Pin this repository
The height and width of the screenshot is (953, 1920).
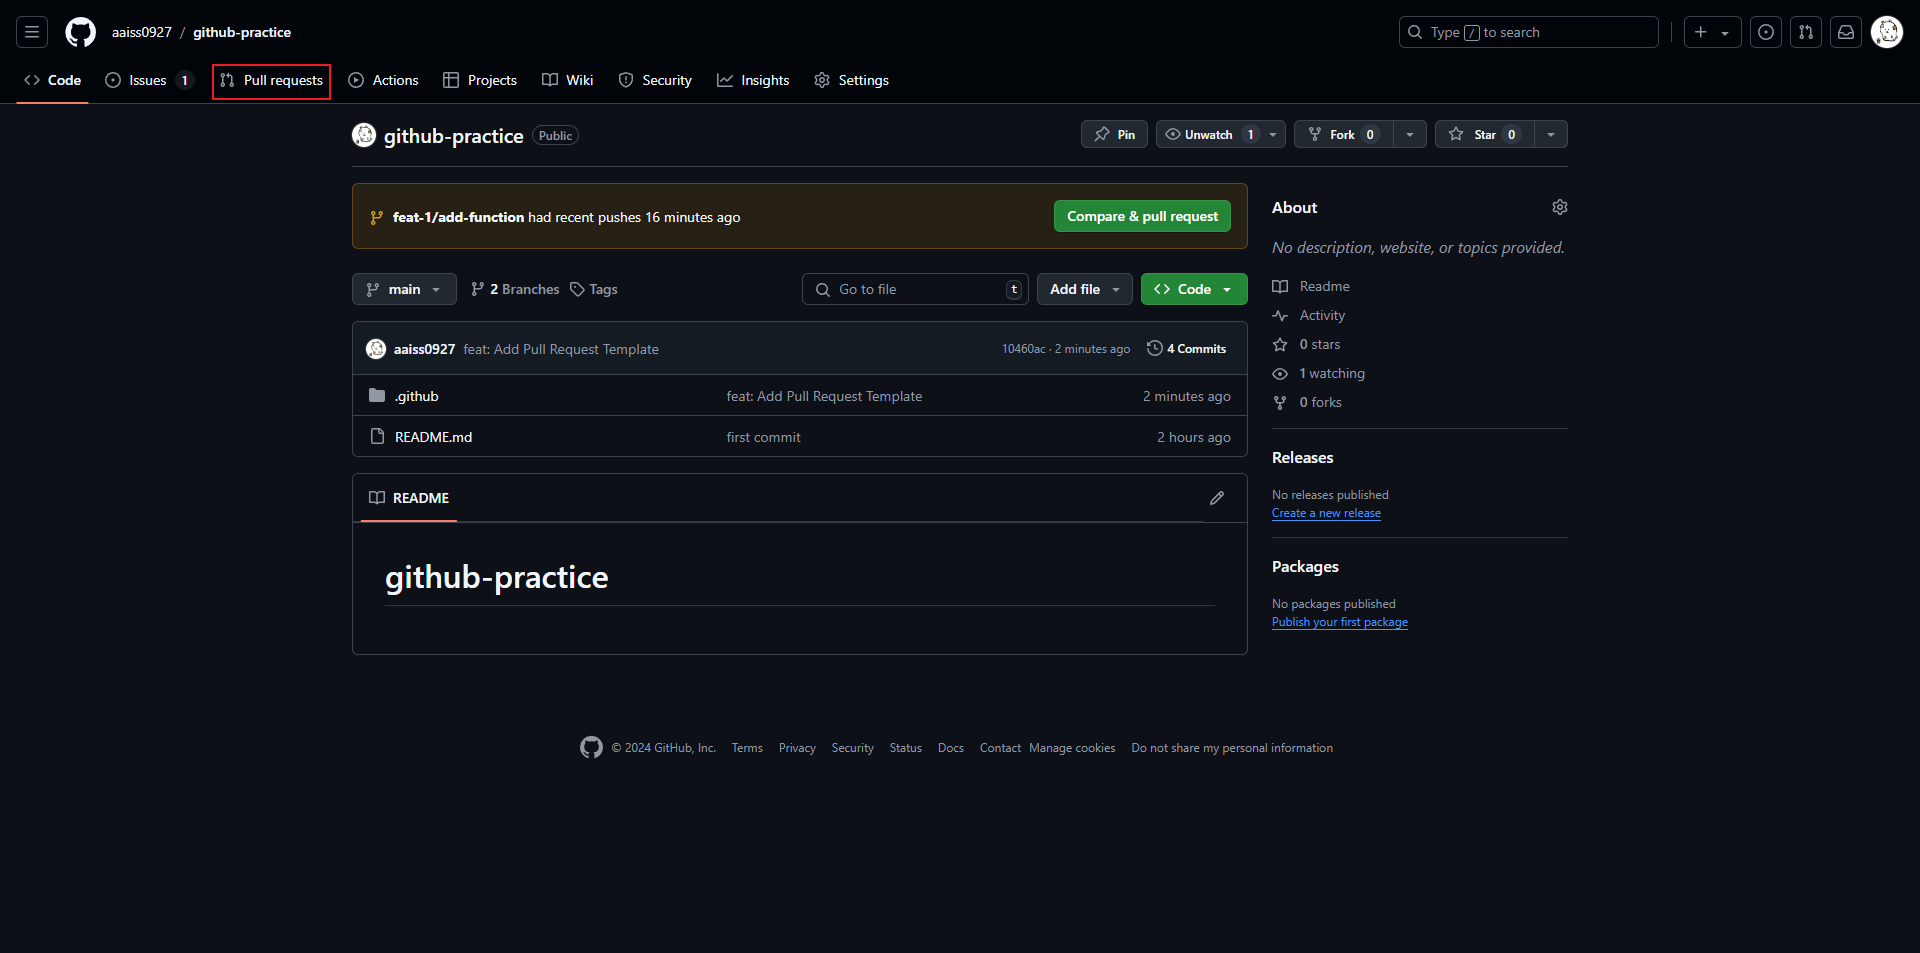coord(1114,134)
